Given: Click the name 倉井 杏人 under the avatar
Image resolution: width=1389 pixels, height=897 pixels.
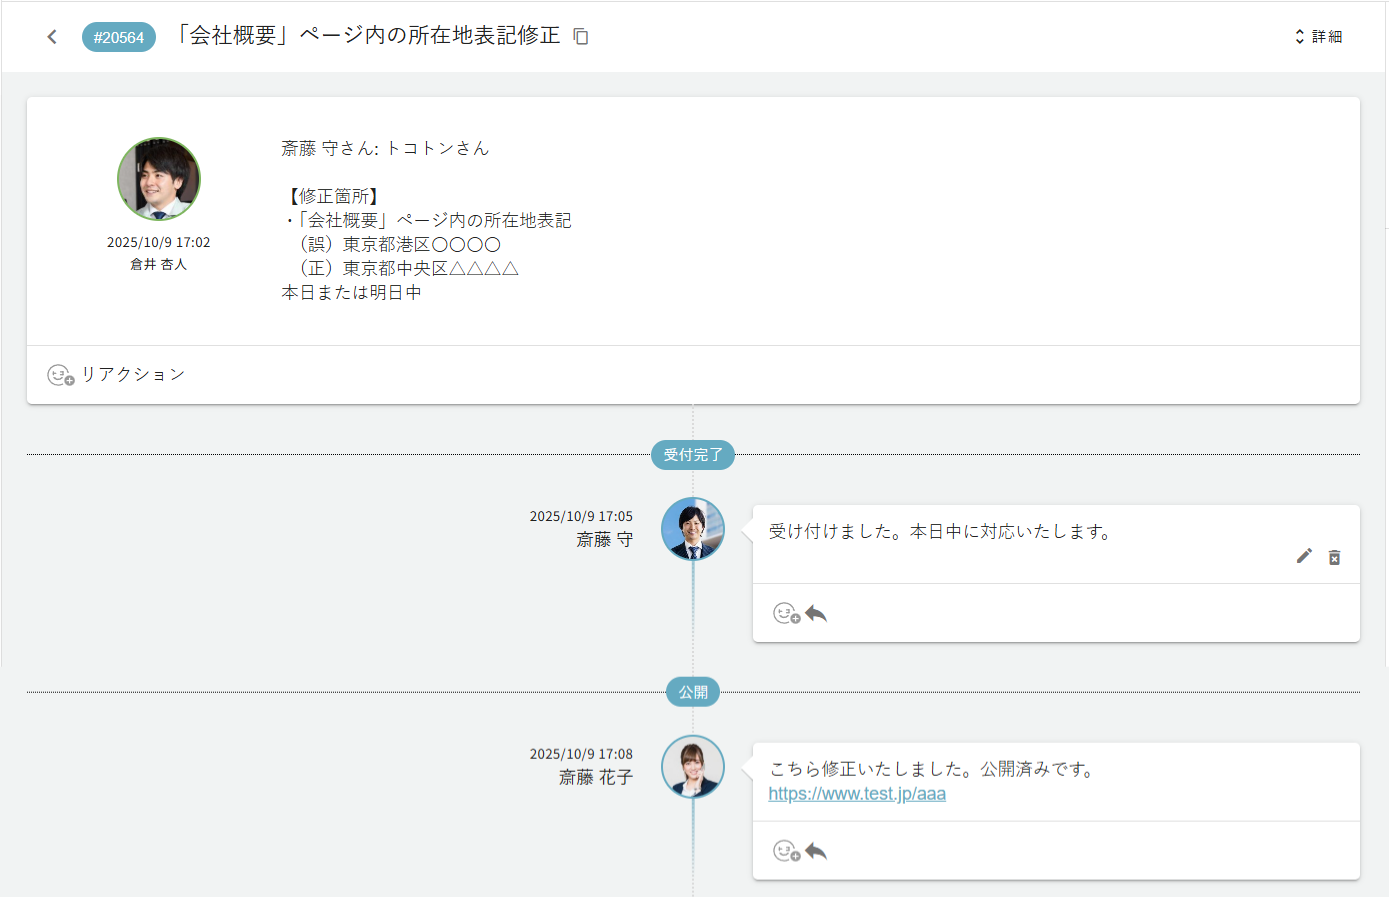Looking at the screenshot, I should tap(158, 264).
